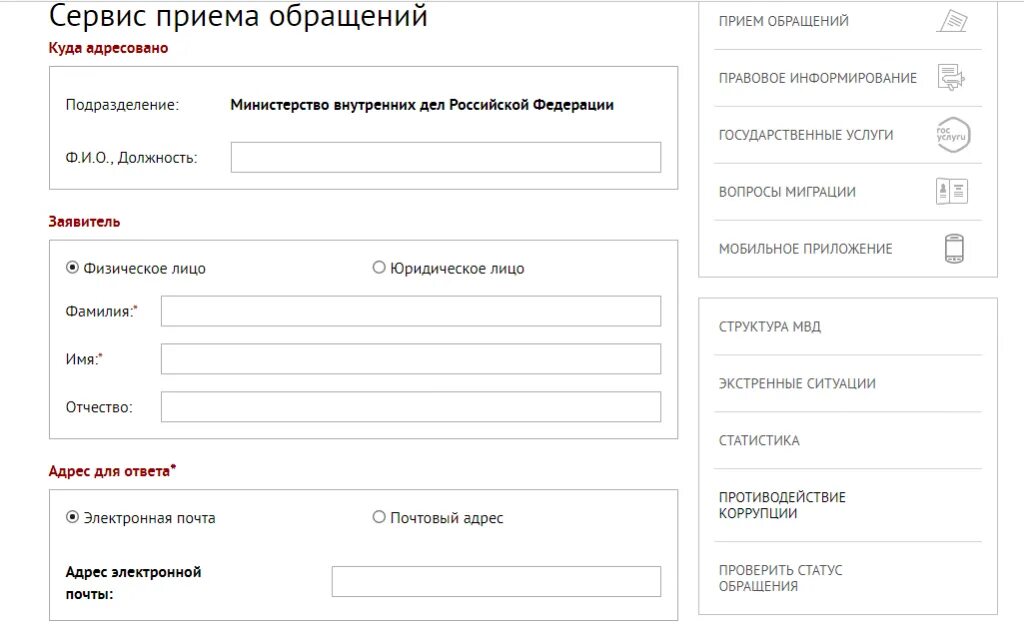Image resolution: width=1024 pixels, height=627 pixels.
Task: Open the Противодействие коррупции link
Action: (x=782, y=505)
